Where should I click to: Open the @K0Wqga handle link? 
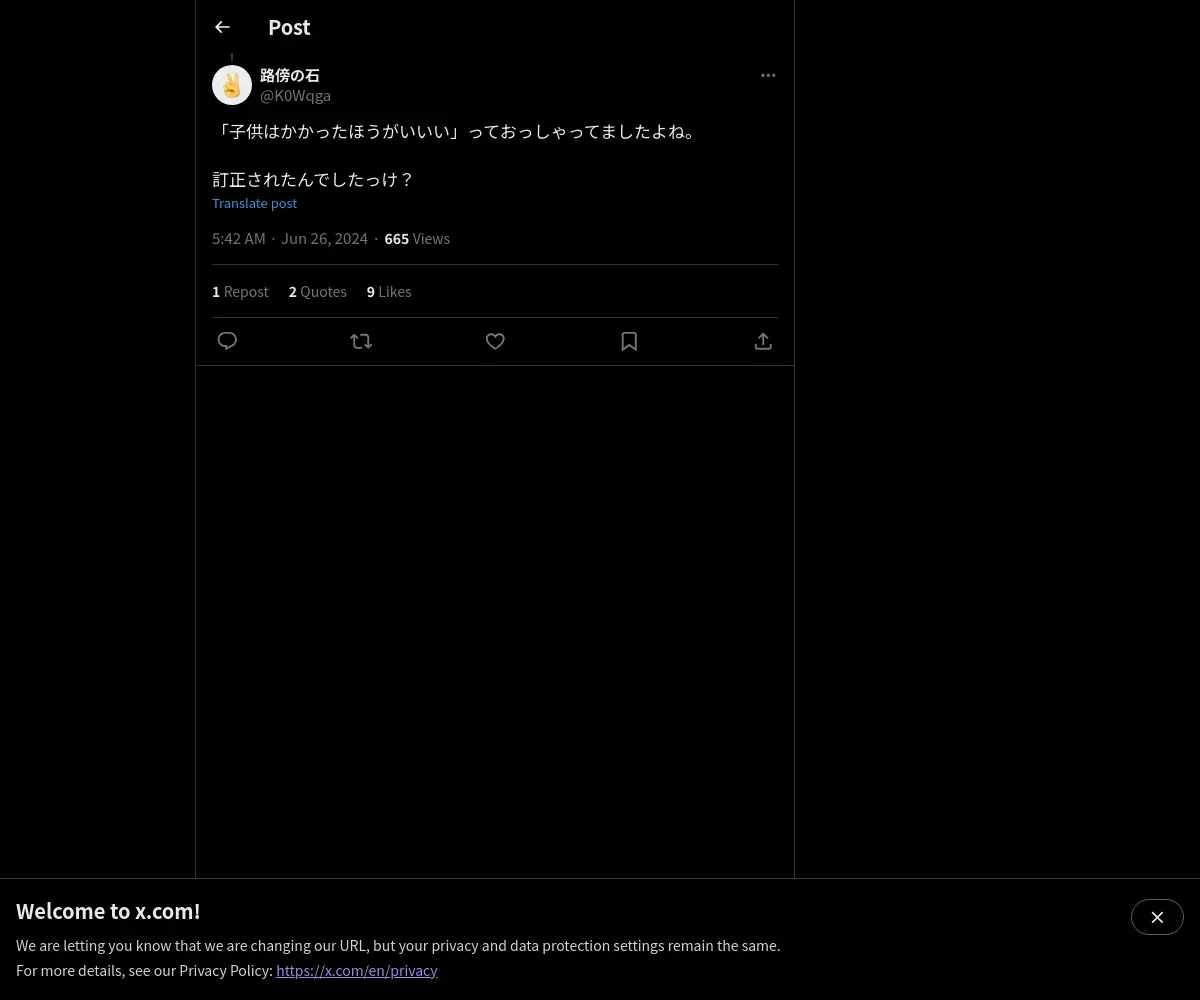pyautogui.click(x=295, y=95)
